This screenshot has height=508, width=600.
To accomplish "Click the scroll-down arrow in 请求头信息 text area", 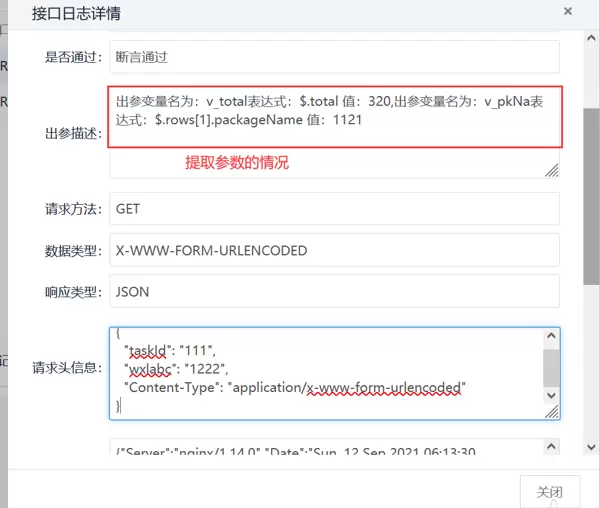I will [551, 396].
